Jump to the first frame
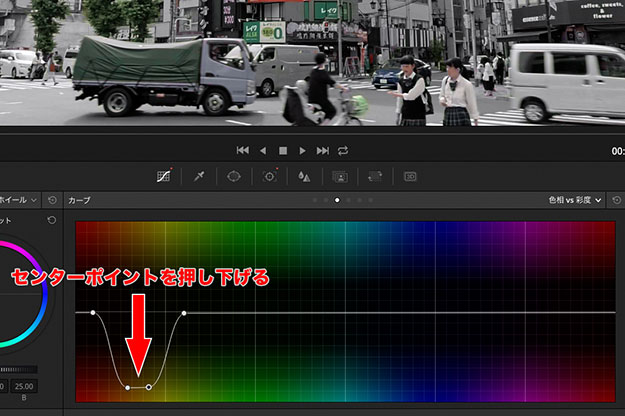Viewport: 625px width, 416px height. tap(242, 150)
